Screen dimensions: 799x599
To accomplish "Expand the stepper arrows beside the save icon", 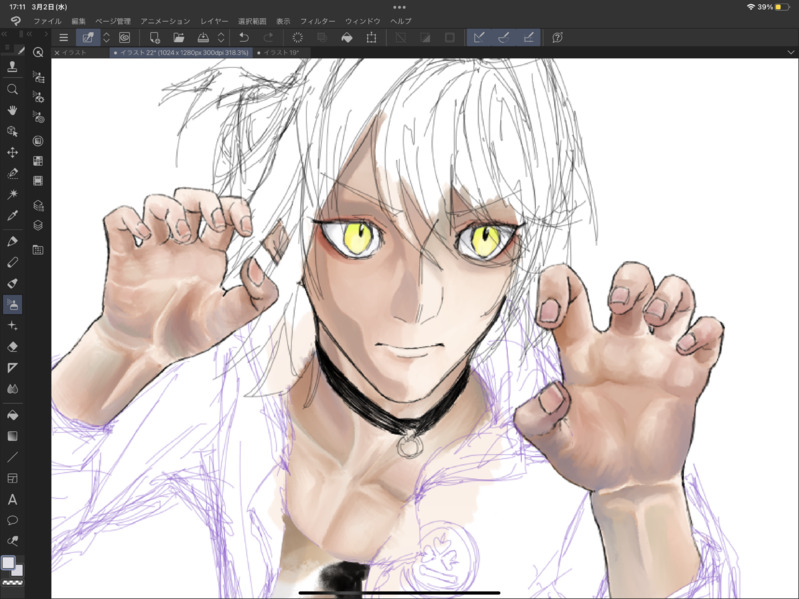I will [x=221, y=38].
